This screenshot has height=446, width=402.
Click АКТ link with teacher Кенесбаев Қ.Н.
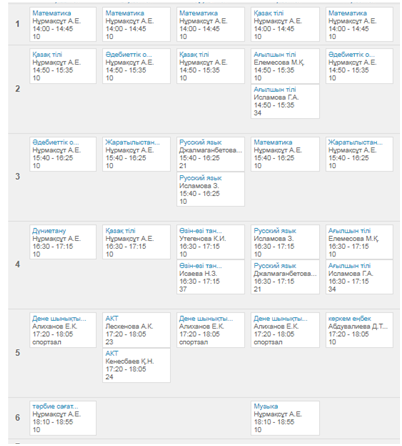coord(112,353)
